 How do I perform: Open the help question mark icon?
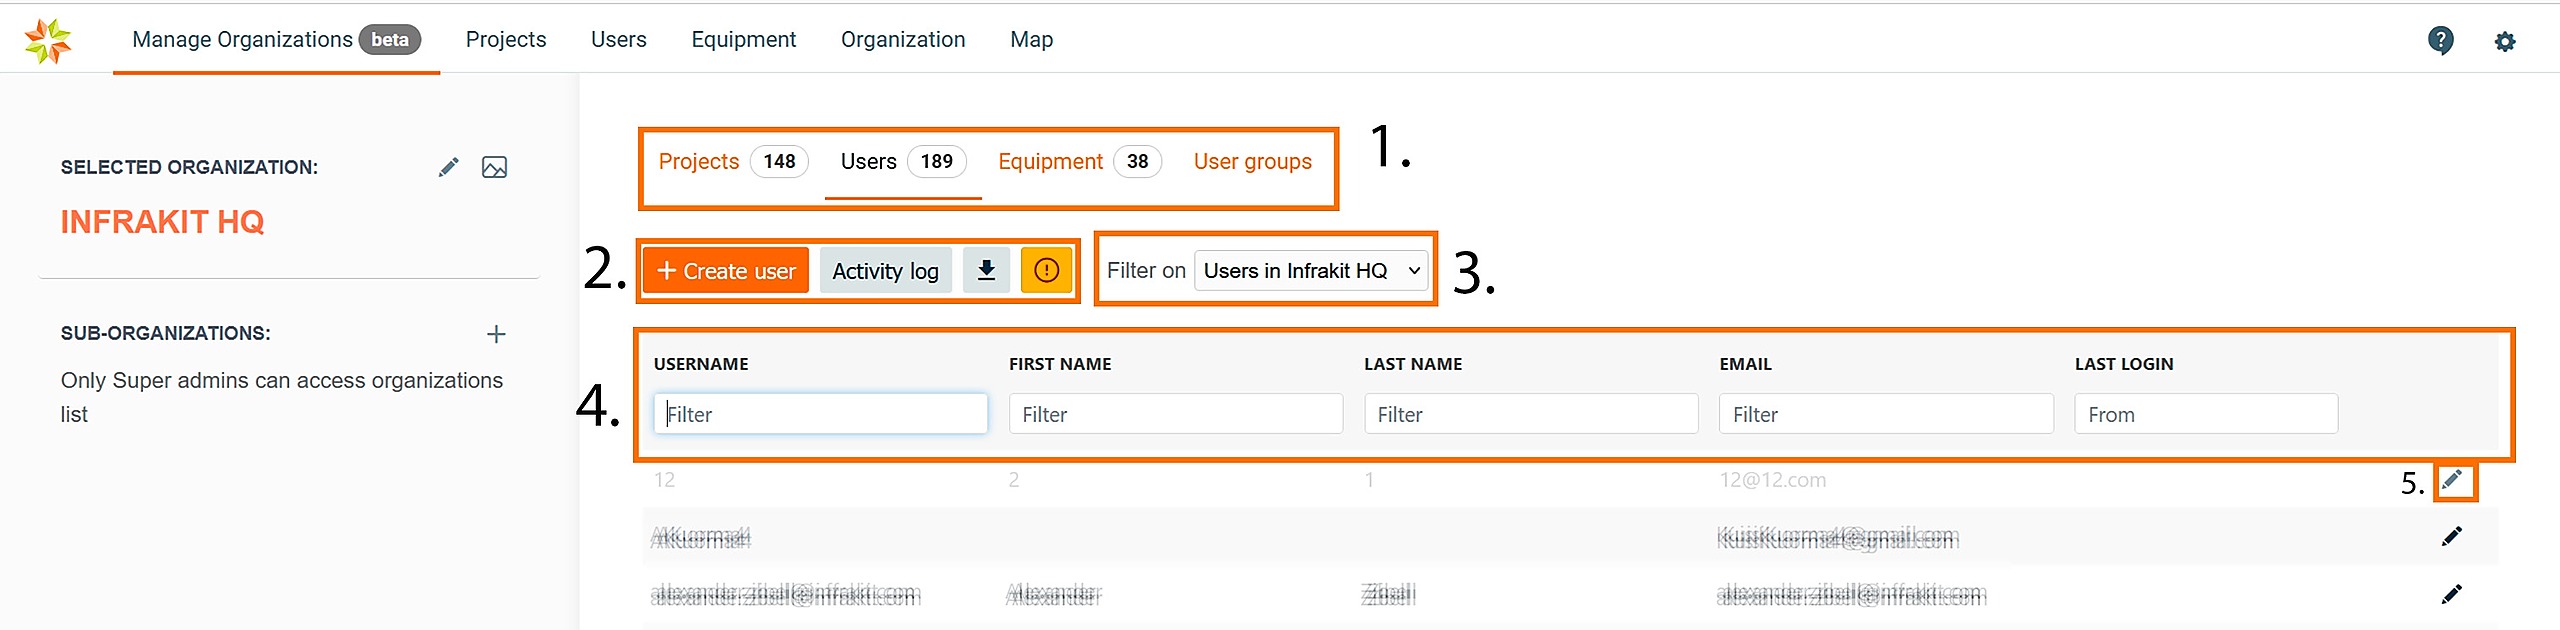point(2440,40)
